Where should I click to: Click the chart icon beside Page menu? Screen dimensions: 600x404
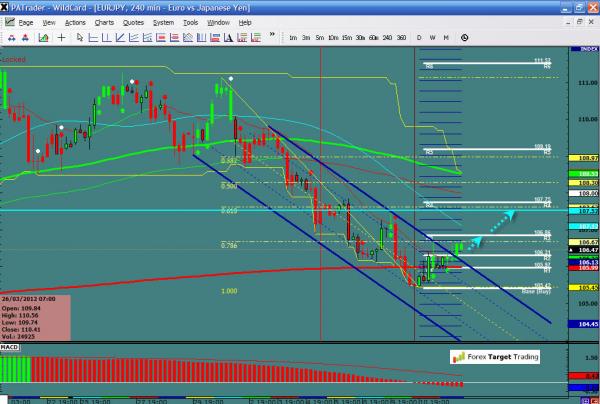click(9, 21)
